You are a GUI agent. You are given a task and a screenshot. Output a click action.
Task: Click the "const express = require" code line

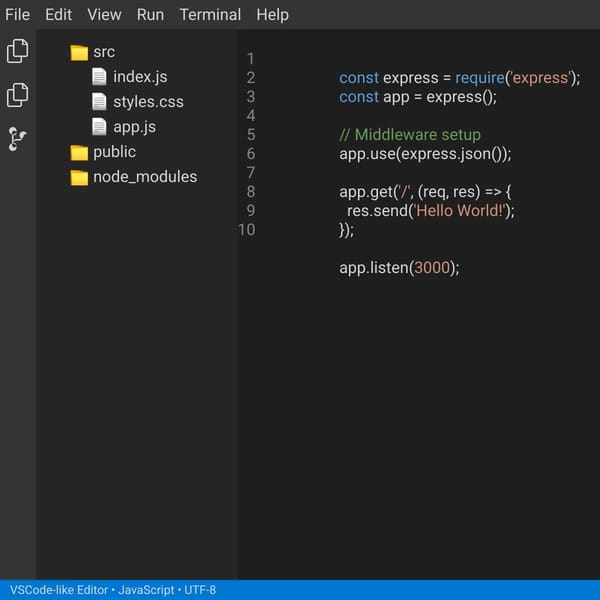(460, 78)
